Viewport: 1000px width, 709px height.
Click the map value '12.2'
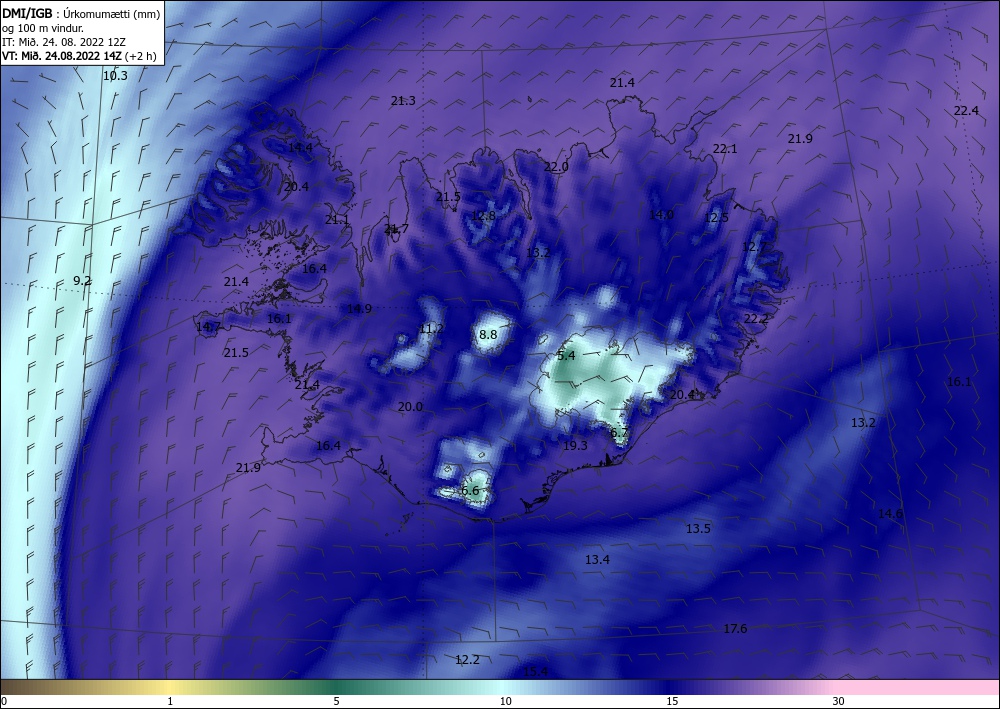click(467, 660)
